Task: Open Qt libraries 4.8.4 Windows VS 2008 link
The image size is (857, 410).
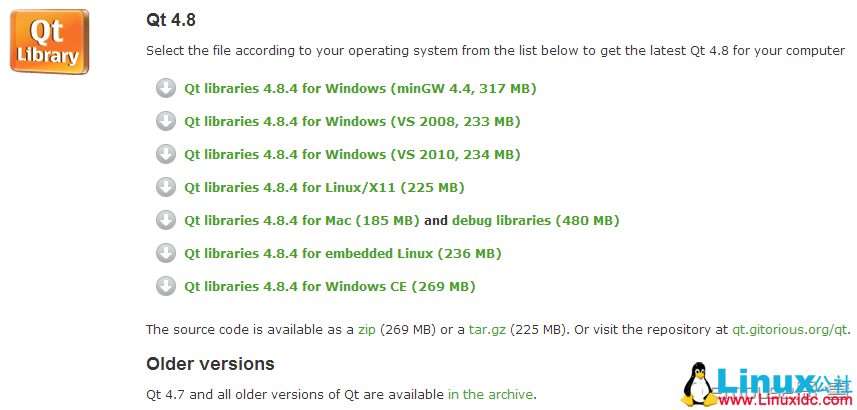Action: pos(352,121)
